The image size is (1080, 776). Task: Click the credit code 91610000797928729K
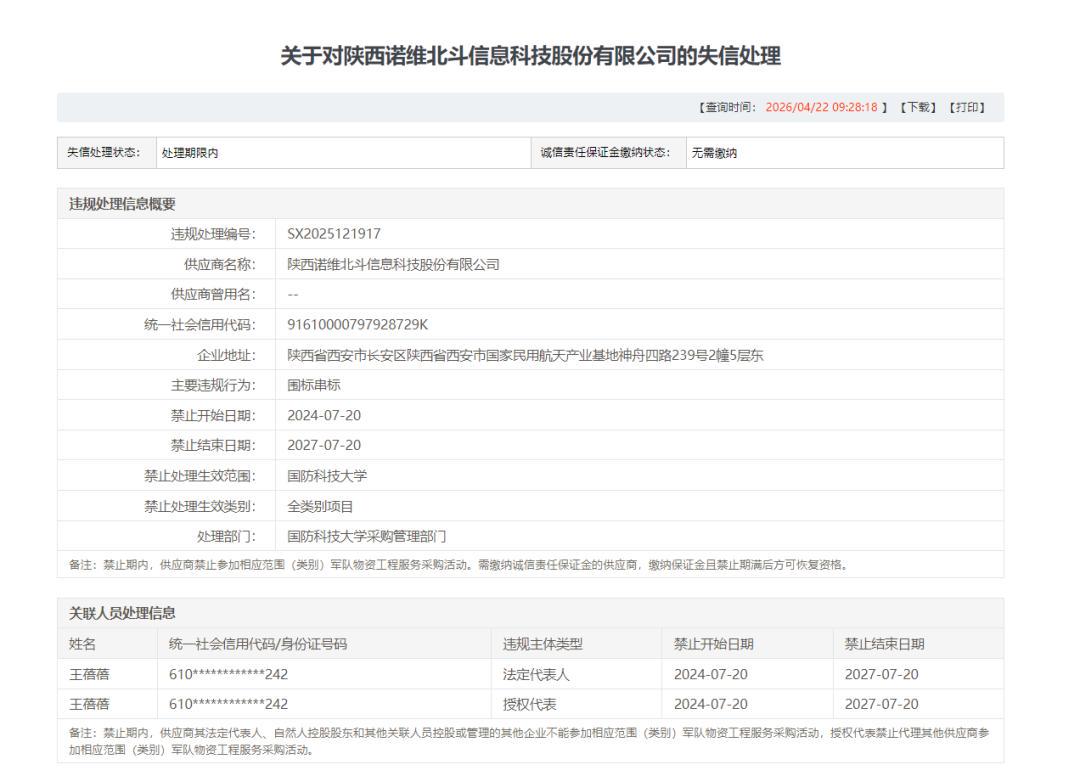pos(357,324)
